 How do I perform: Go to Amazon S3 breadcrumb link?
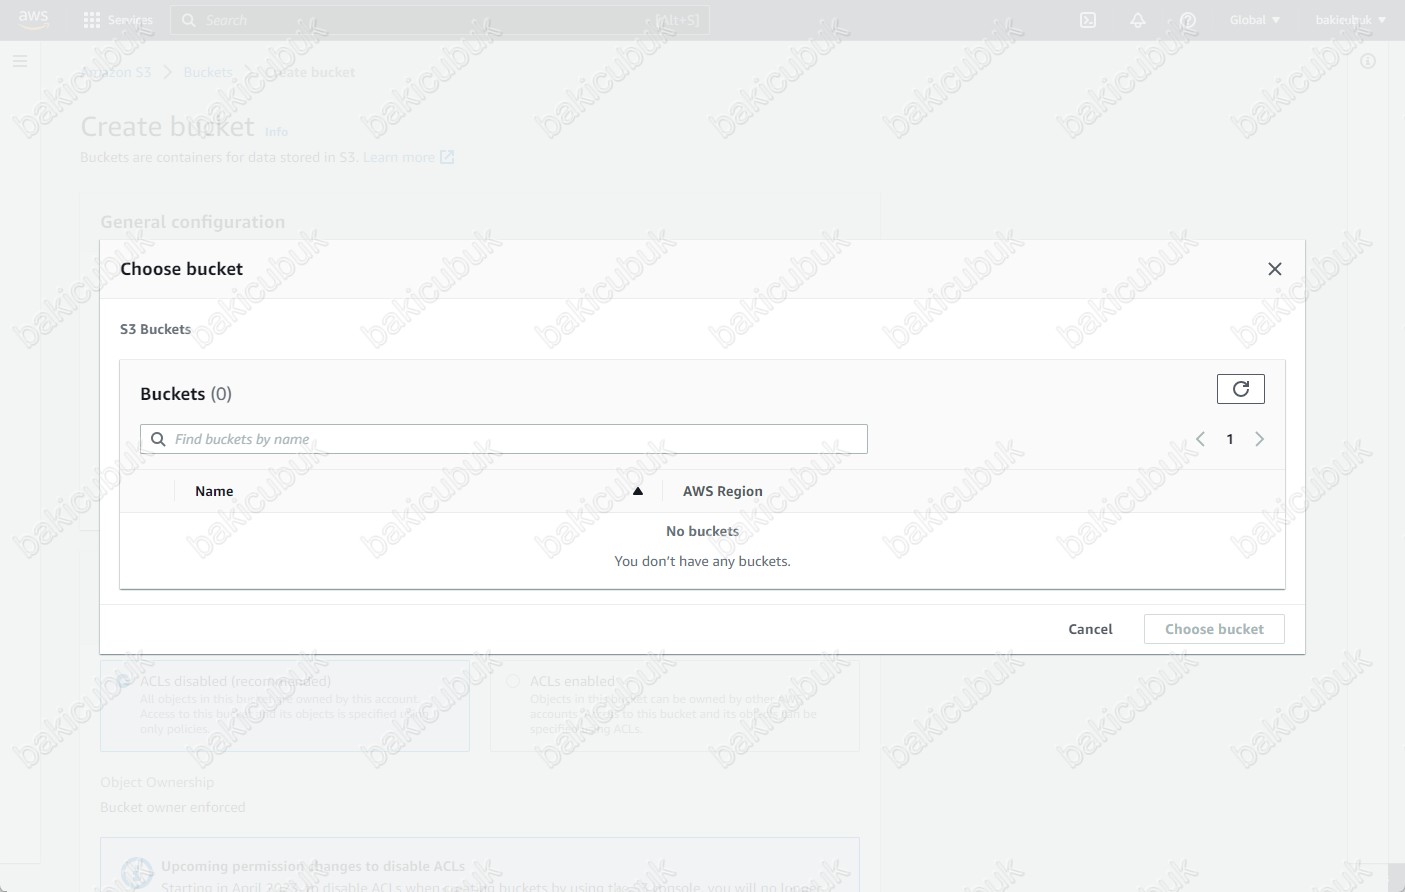116,72
